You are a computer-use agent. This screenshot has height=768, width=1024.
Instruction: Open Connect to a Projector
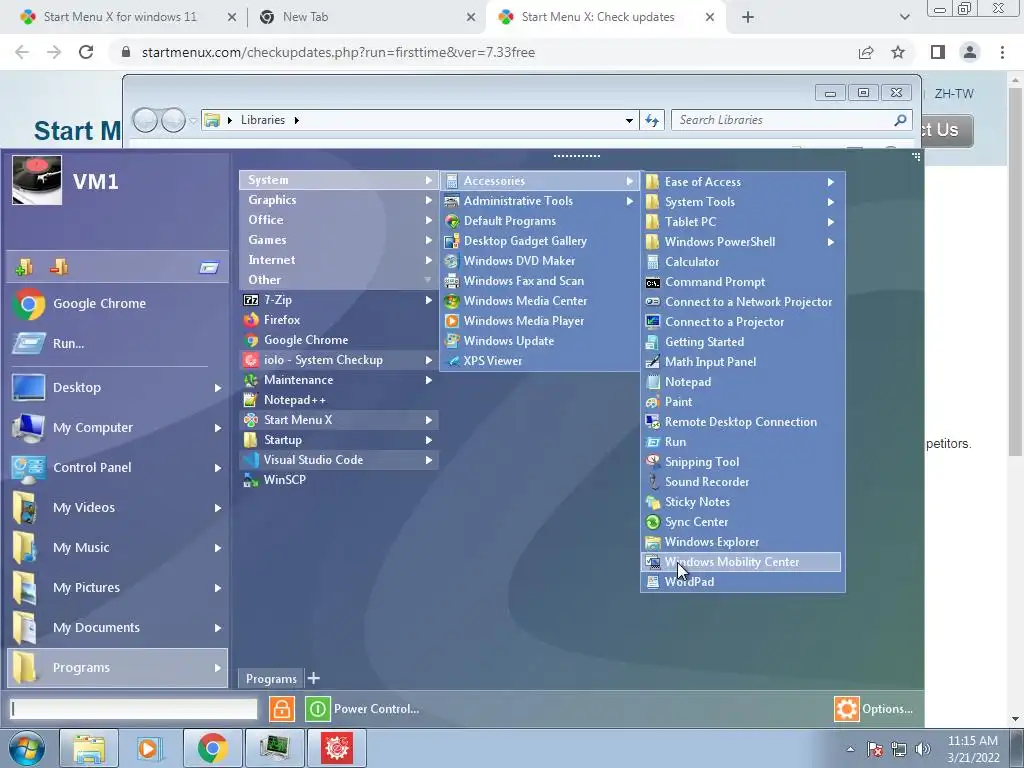coord(742,322)
